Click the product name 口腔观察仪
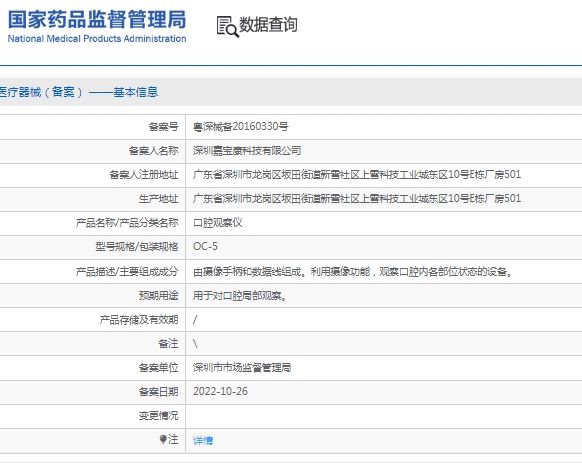The width and height of the screenshot is (582, 463). point(218,222)
